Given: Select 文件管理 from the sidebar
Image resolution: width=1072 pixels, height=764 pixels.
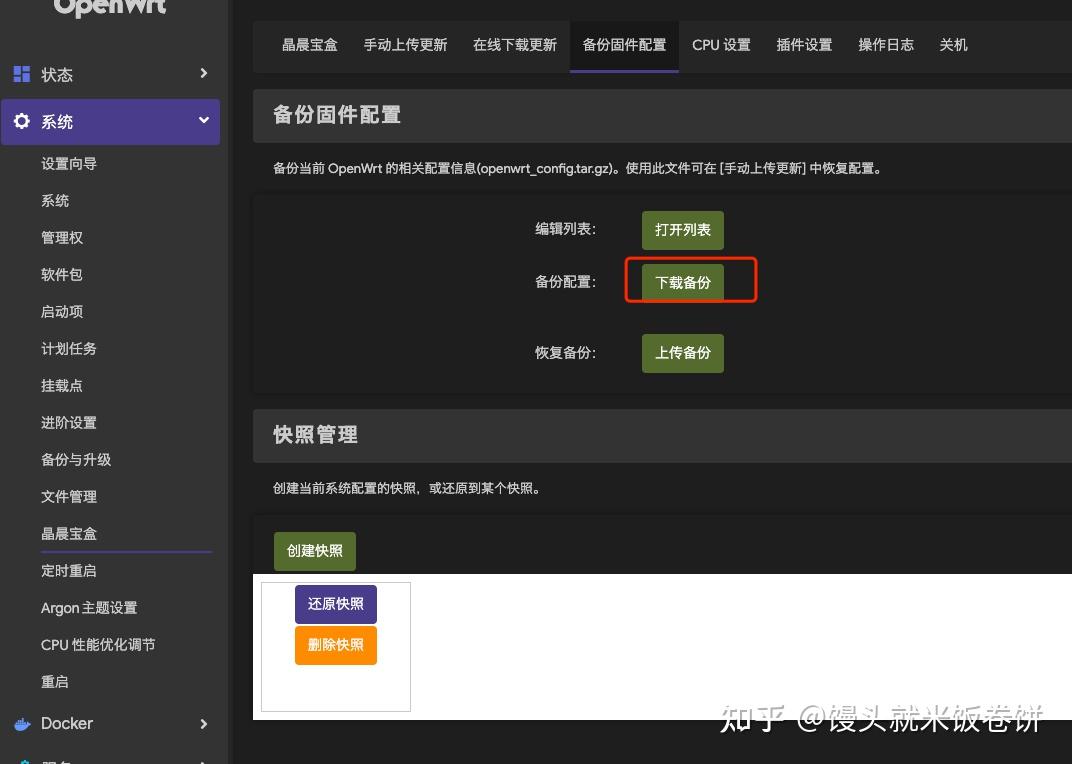Looking at the screenshot, I should (x=68, y=496).
